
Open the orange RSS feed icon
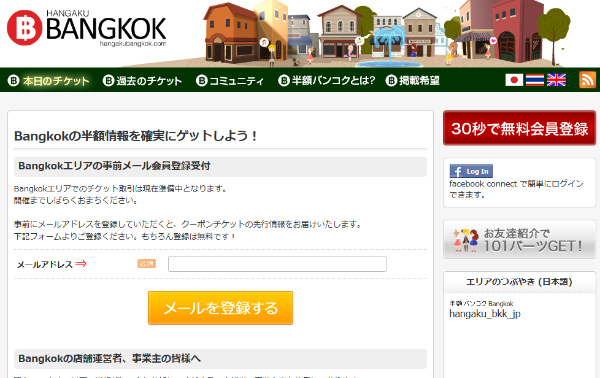click(x=587, y=80)
